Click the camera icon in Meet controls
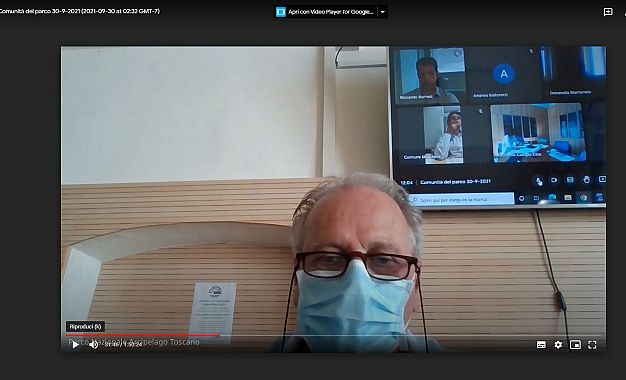This screenshot has height=380, width=626. [554, 180]
